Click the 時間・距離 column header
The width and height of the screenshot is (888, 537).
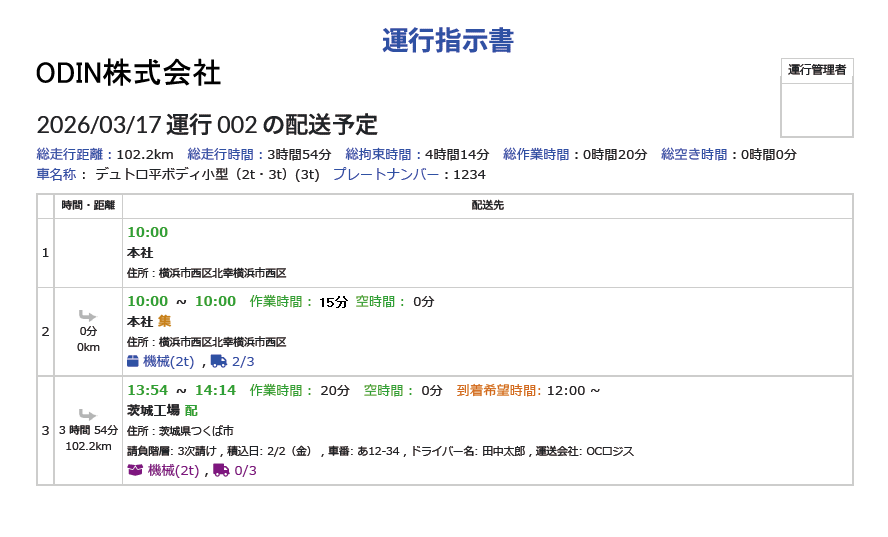point(88,205)
